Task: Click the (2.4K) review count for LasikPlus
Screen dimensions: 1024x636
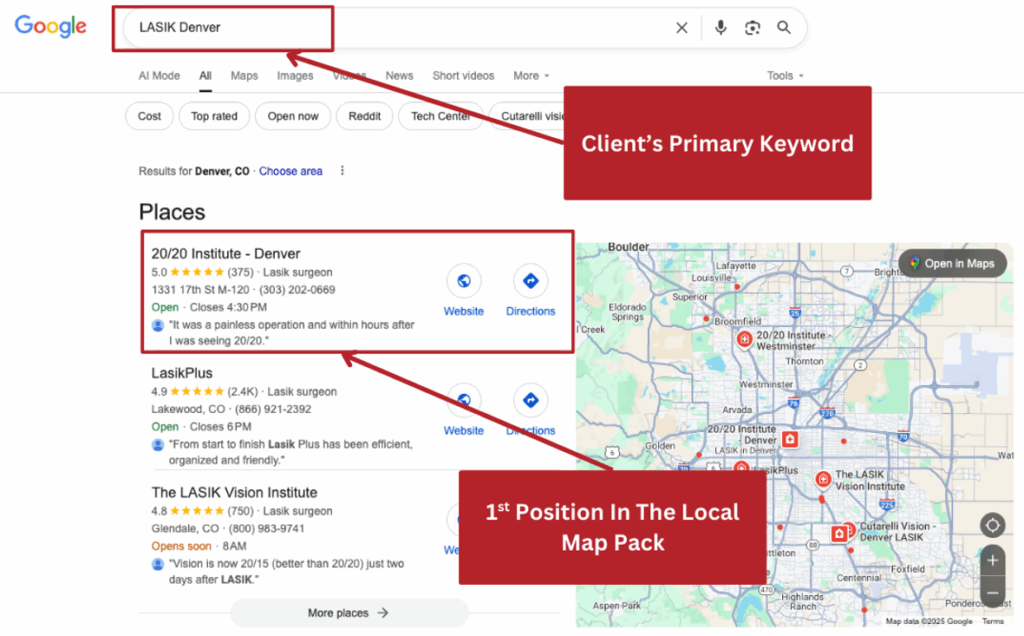Action: pyautogui.click(x=242, y=392)
